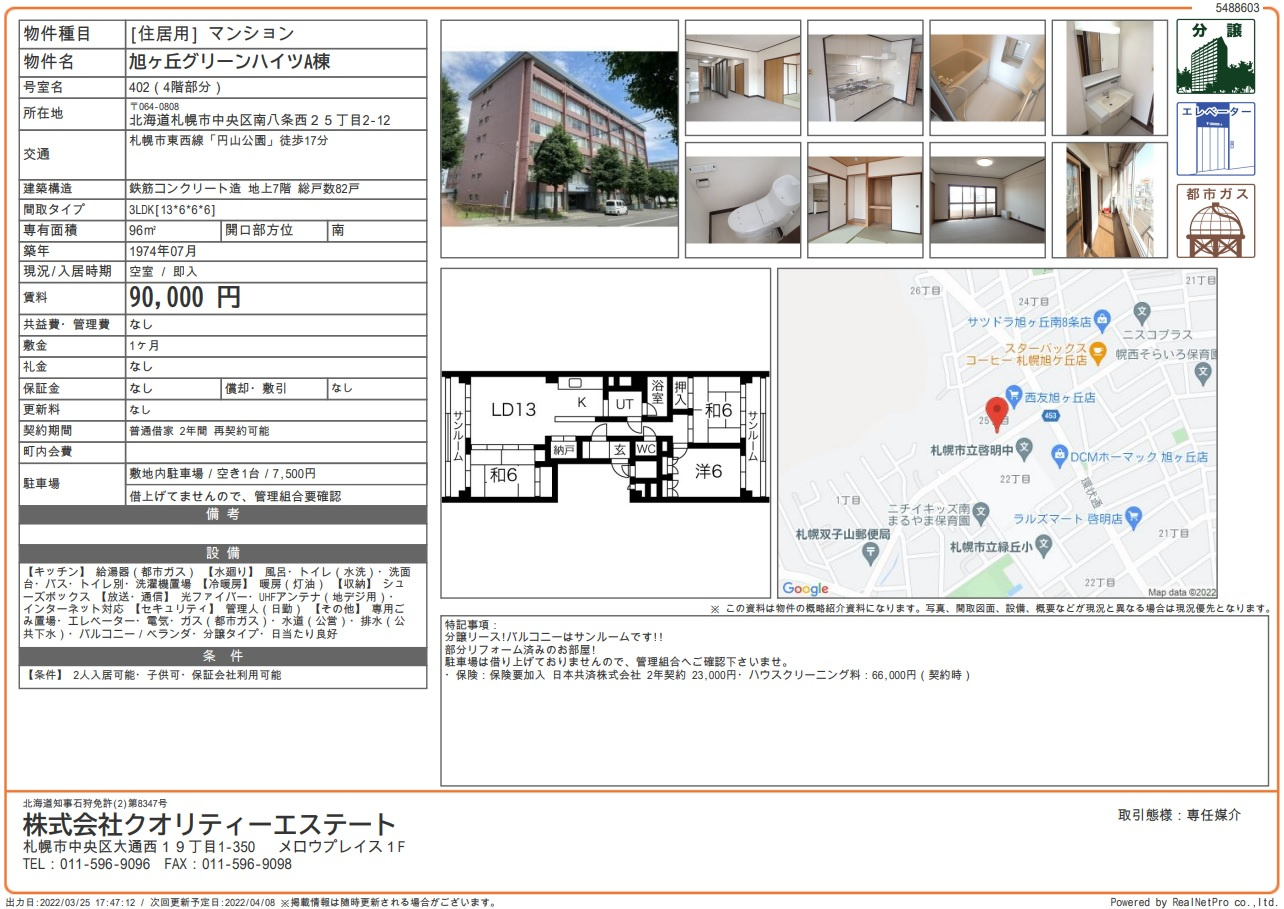
Task: Click the 90,000円 rent amount
Action: [x=185, y=297]
